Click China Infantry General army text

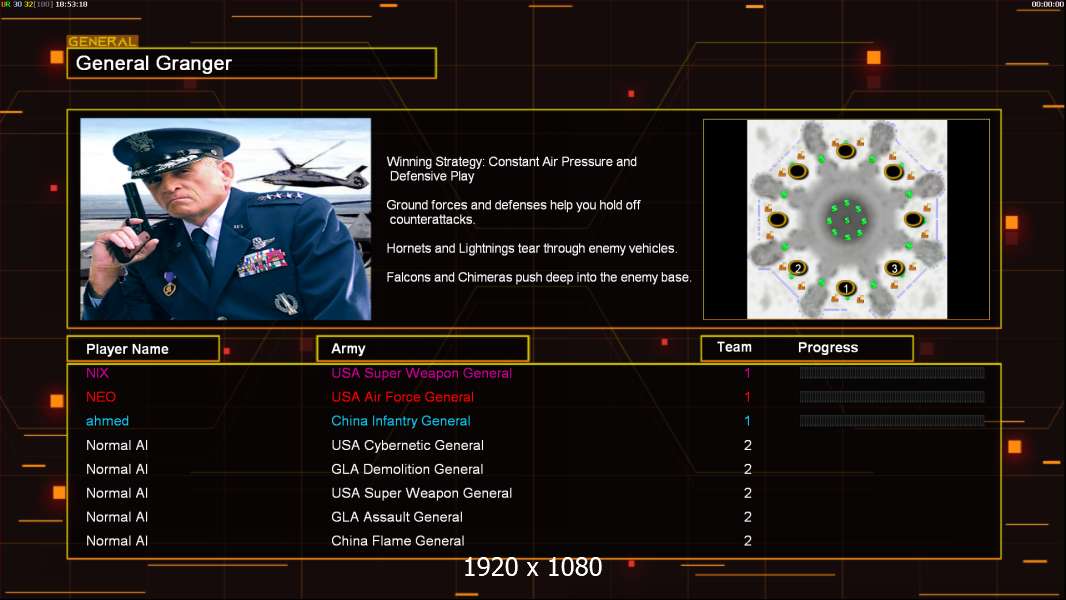[401, 421]
